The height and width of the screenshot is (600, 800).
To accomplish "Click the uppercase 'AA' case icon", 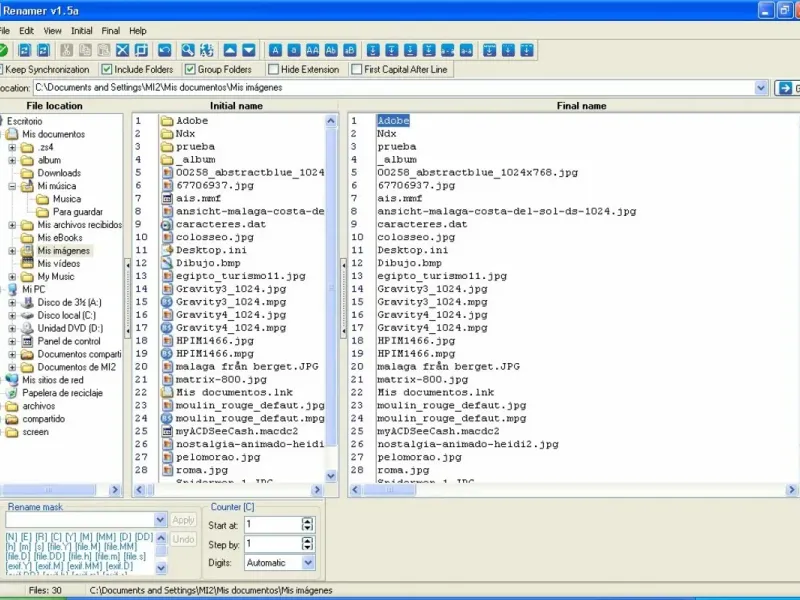I will pyautogui.click(x=313, y=50).
